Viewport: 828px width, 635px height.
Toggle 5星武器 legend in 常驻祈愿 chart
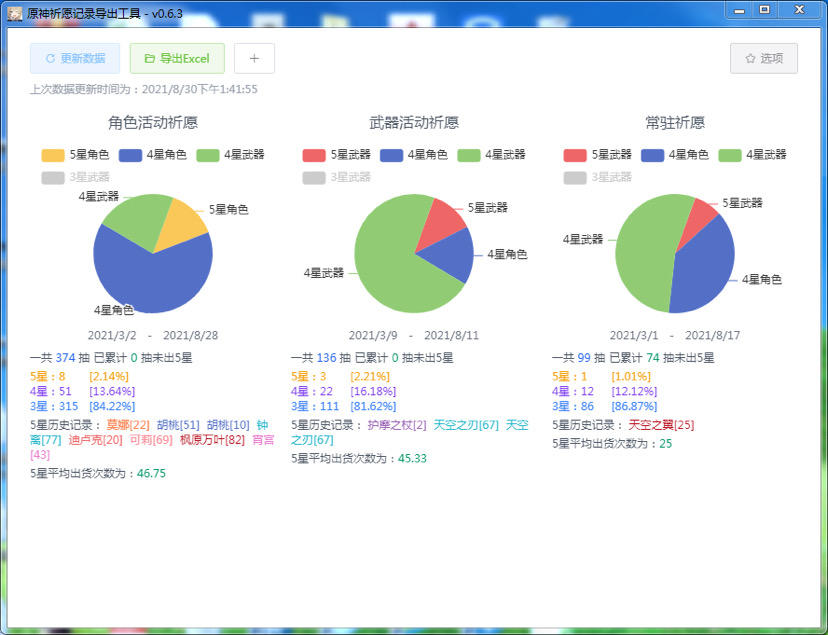click(597, 155)
